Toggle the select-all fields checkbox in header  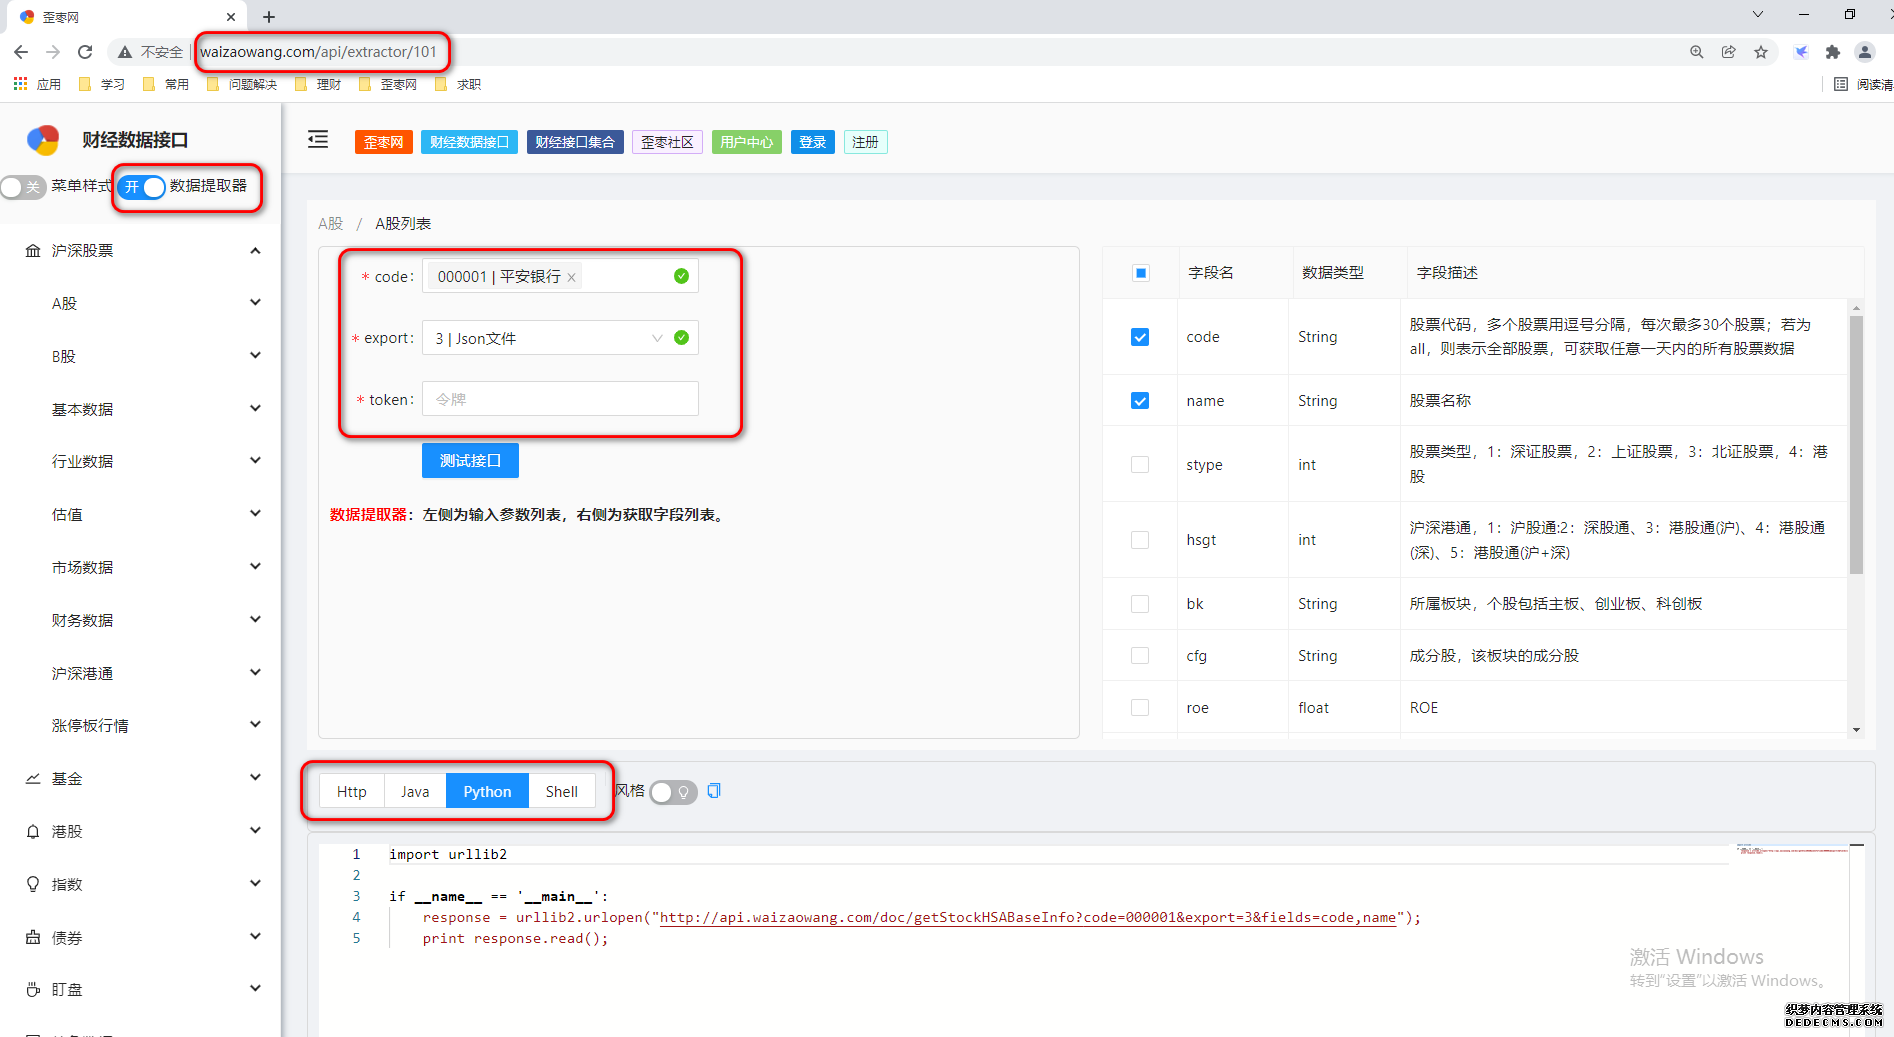point(1140,273)
